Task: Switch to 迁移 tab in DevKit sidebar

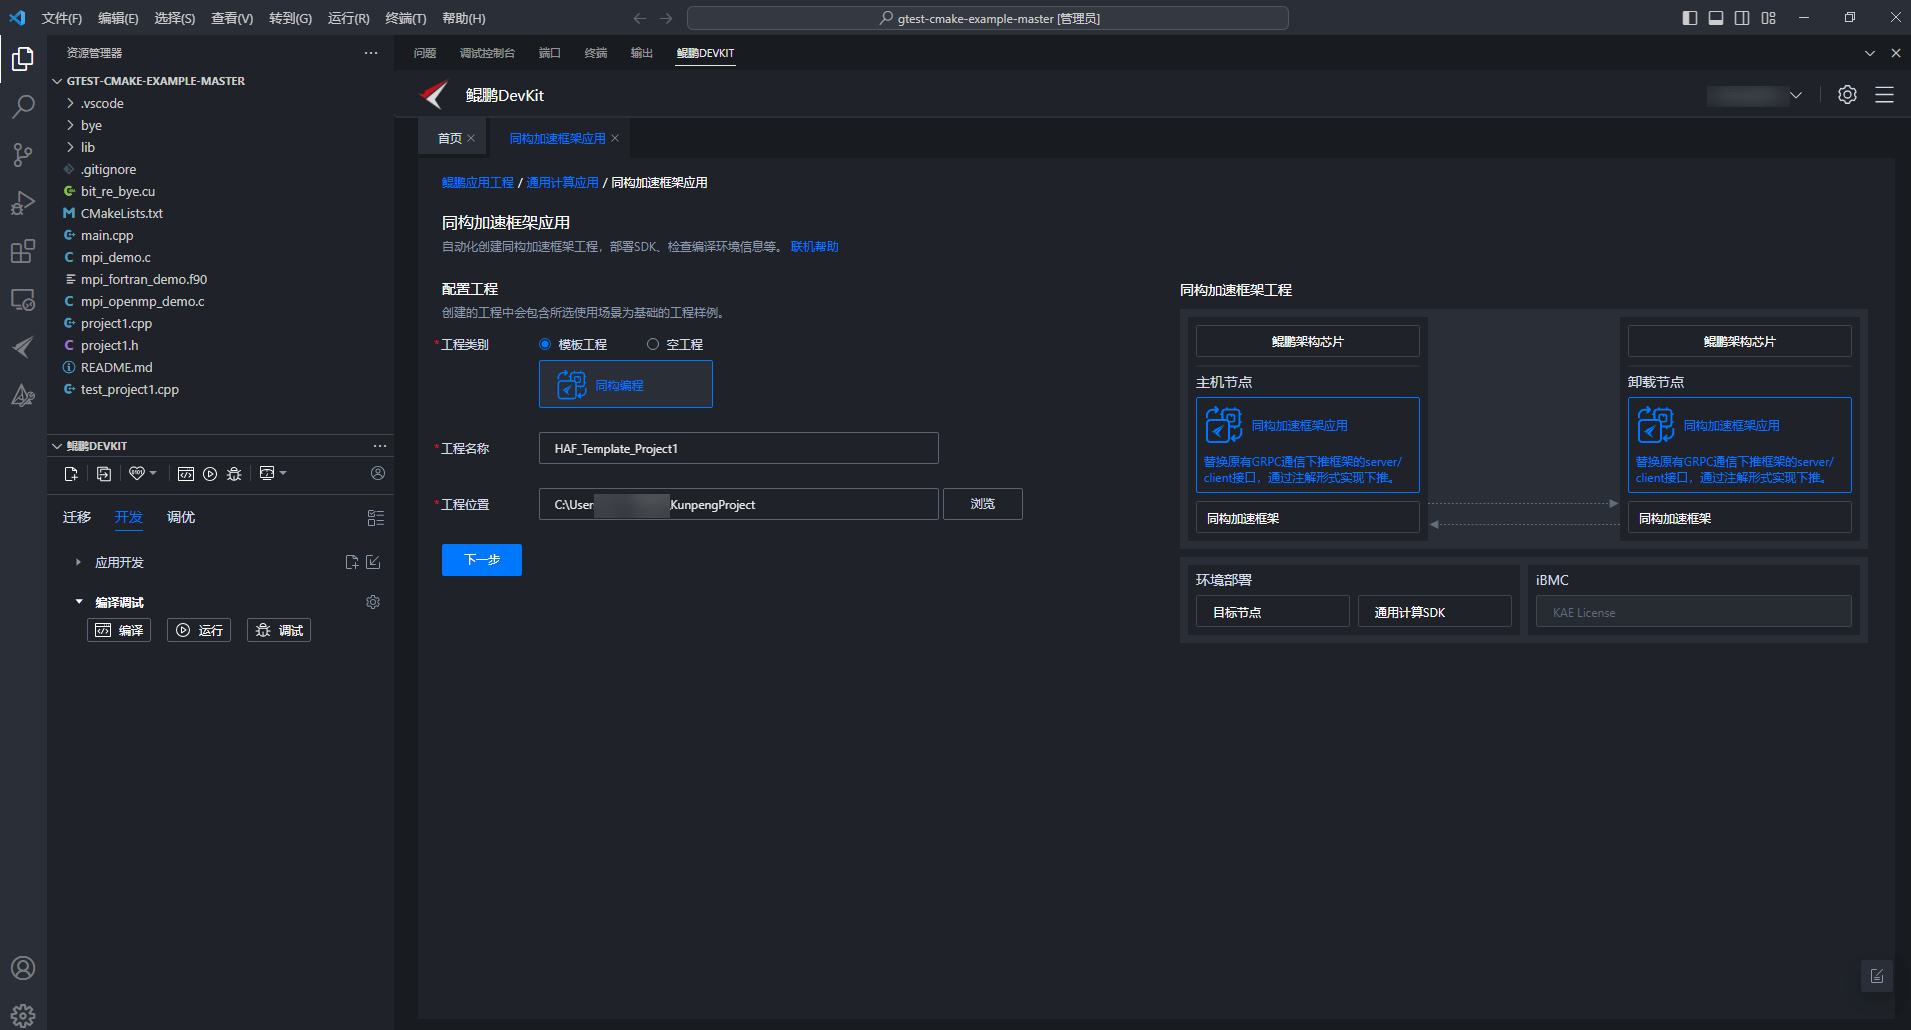Action: tap(76, 517)
